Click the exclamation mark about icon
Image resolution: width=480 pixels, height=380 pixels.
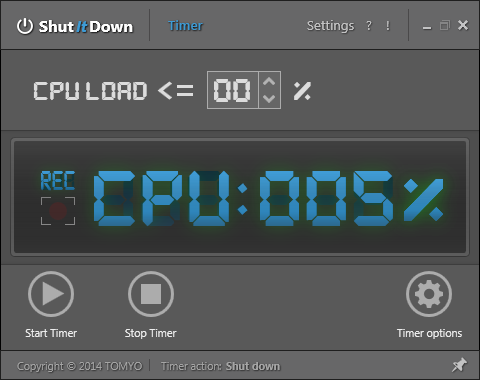click(x=388, y=26)
